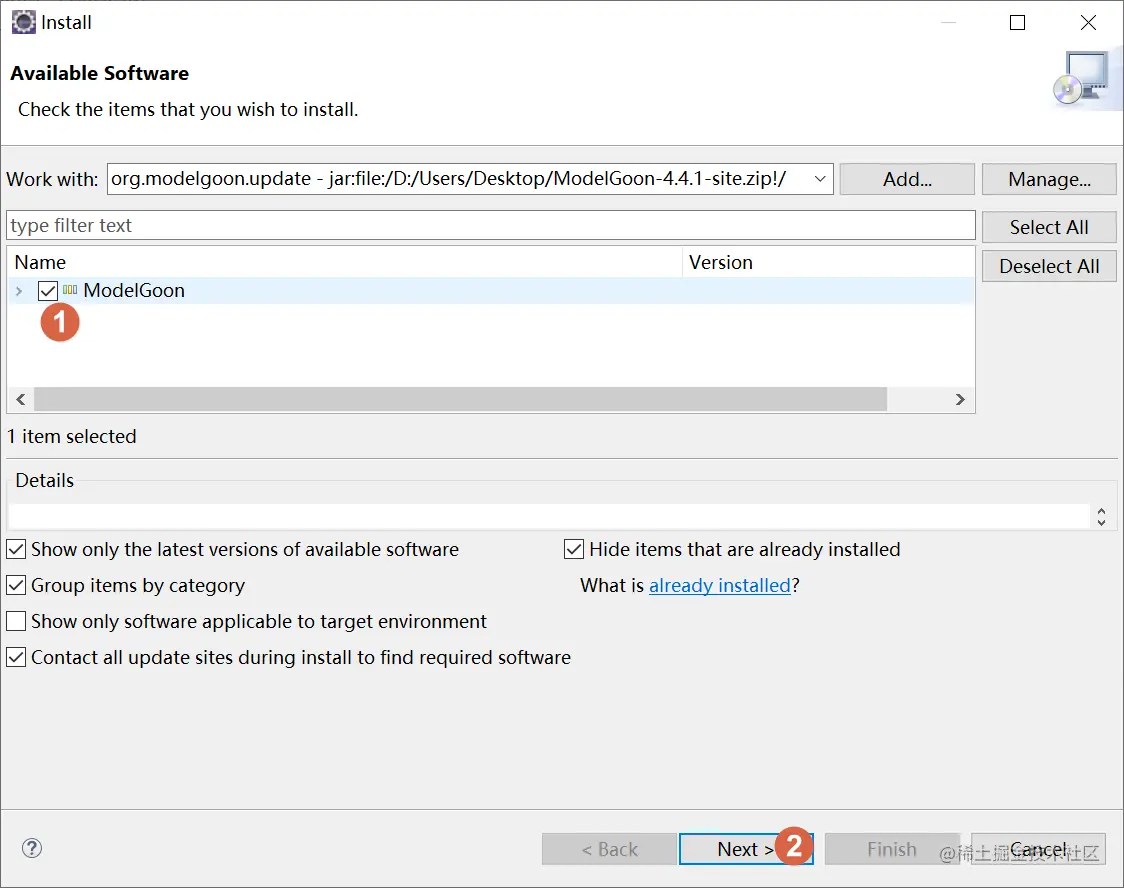Click Deselect All button

(x=1049, y=266)
